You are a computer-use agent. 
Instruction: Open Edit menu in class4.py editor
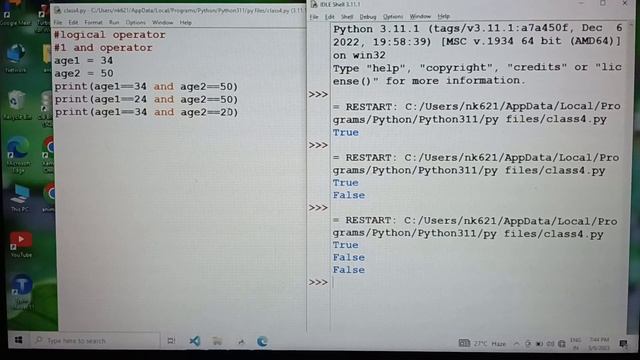click(x=73, y=22)
